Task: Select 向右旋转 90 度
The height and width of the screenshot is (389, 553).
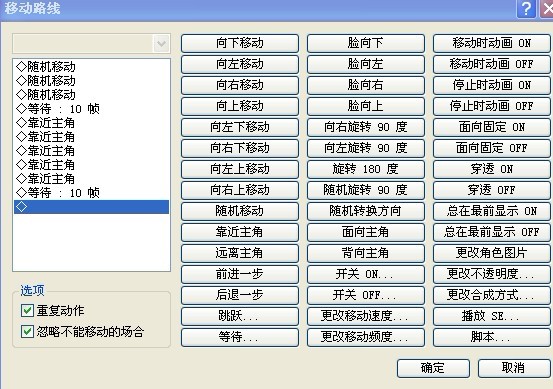Action: point(366,127)
